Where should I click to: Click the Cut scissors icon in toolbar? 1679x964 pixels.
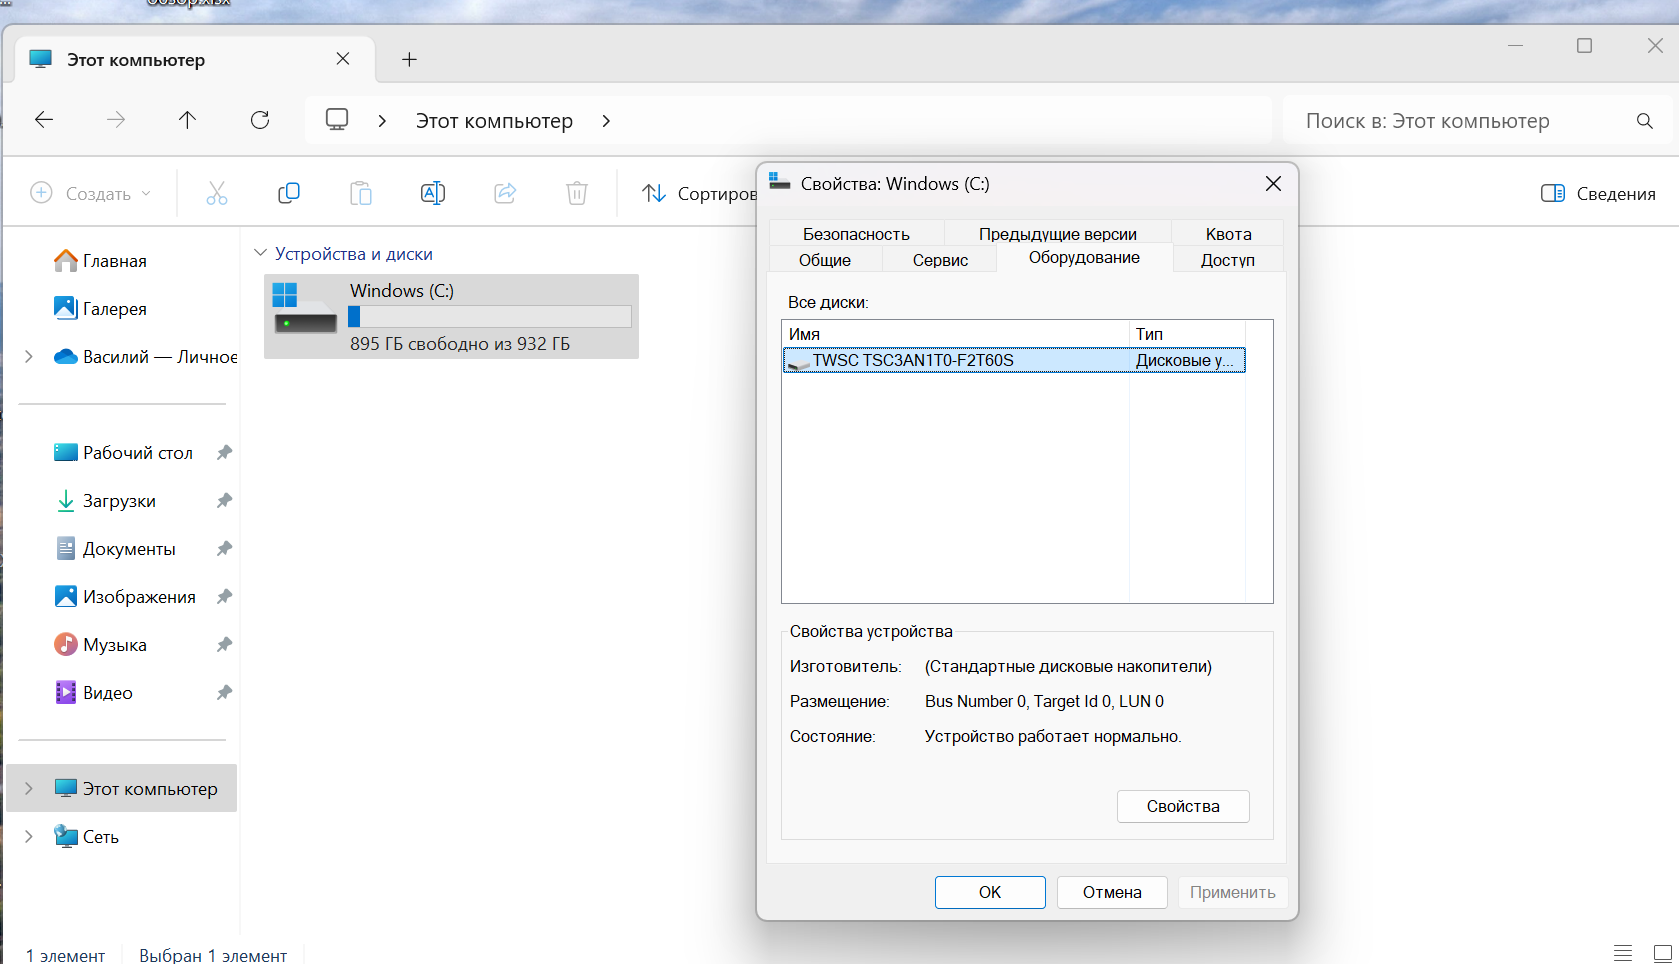[x=217, y=193]
